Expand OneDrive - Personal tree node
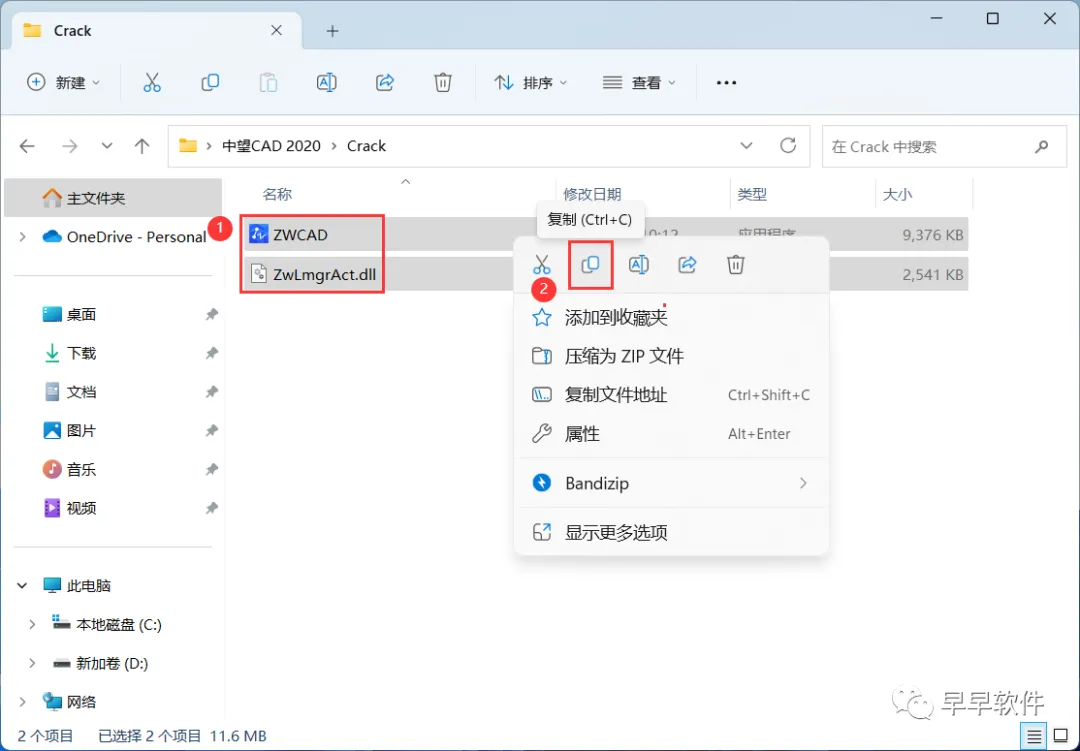 pyautogui.click(x=23, y=237)
